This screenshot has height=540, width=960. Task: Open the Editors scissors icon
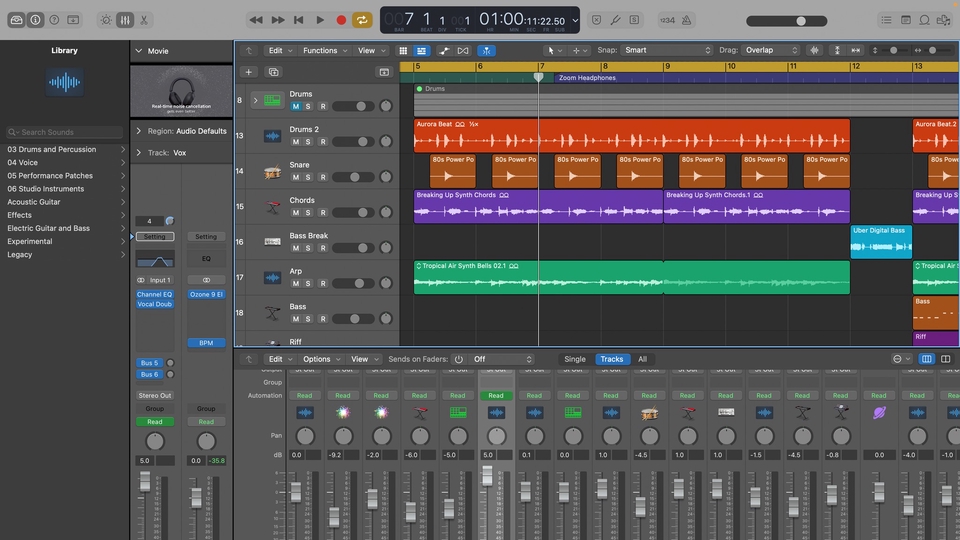[x=143, y=20]
